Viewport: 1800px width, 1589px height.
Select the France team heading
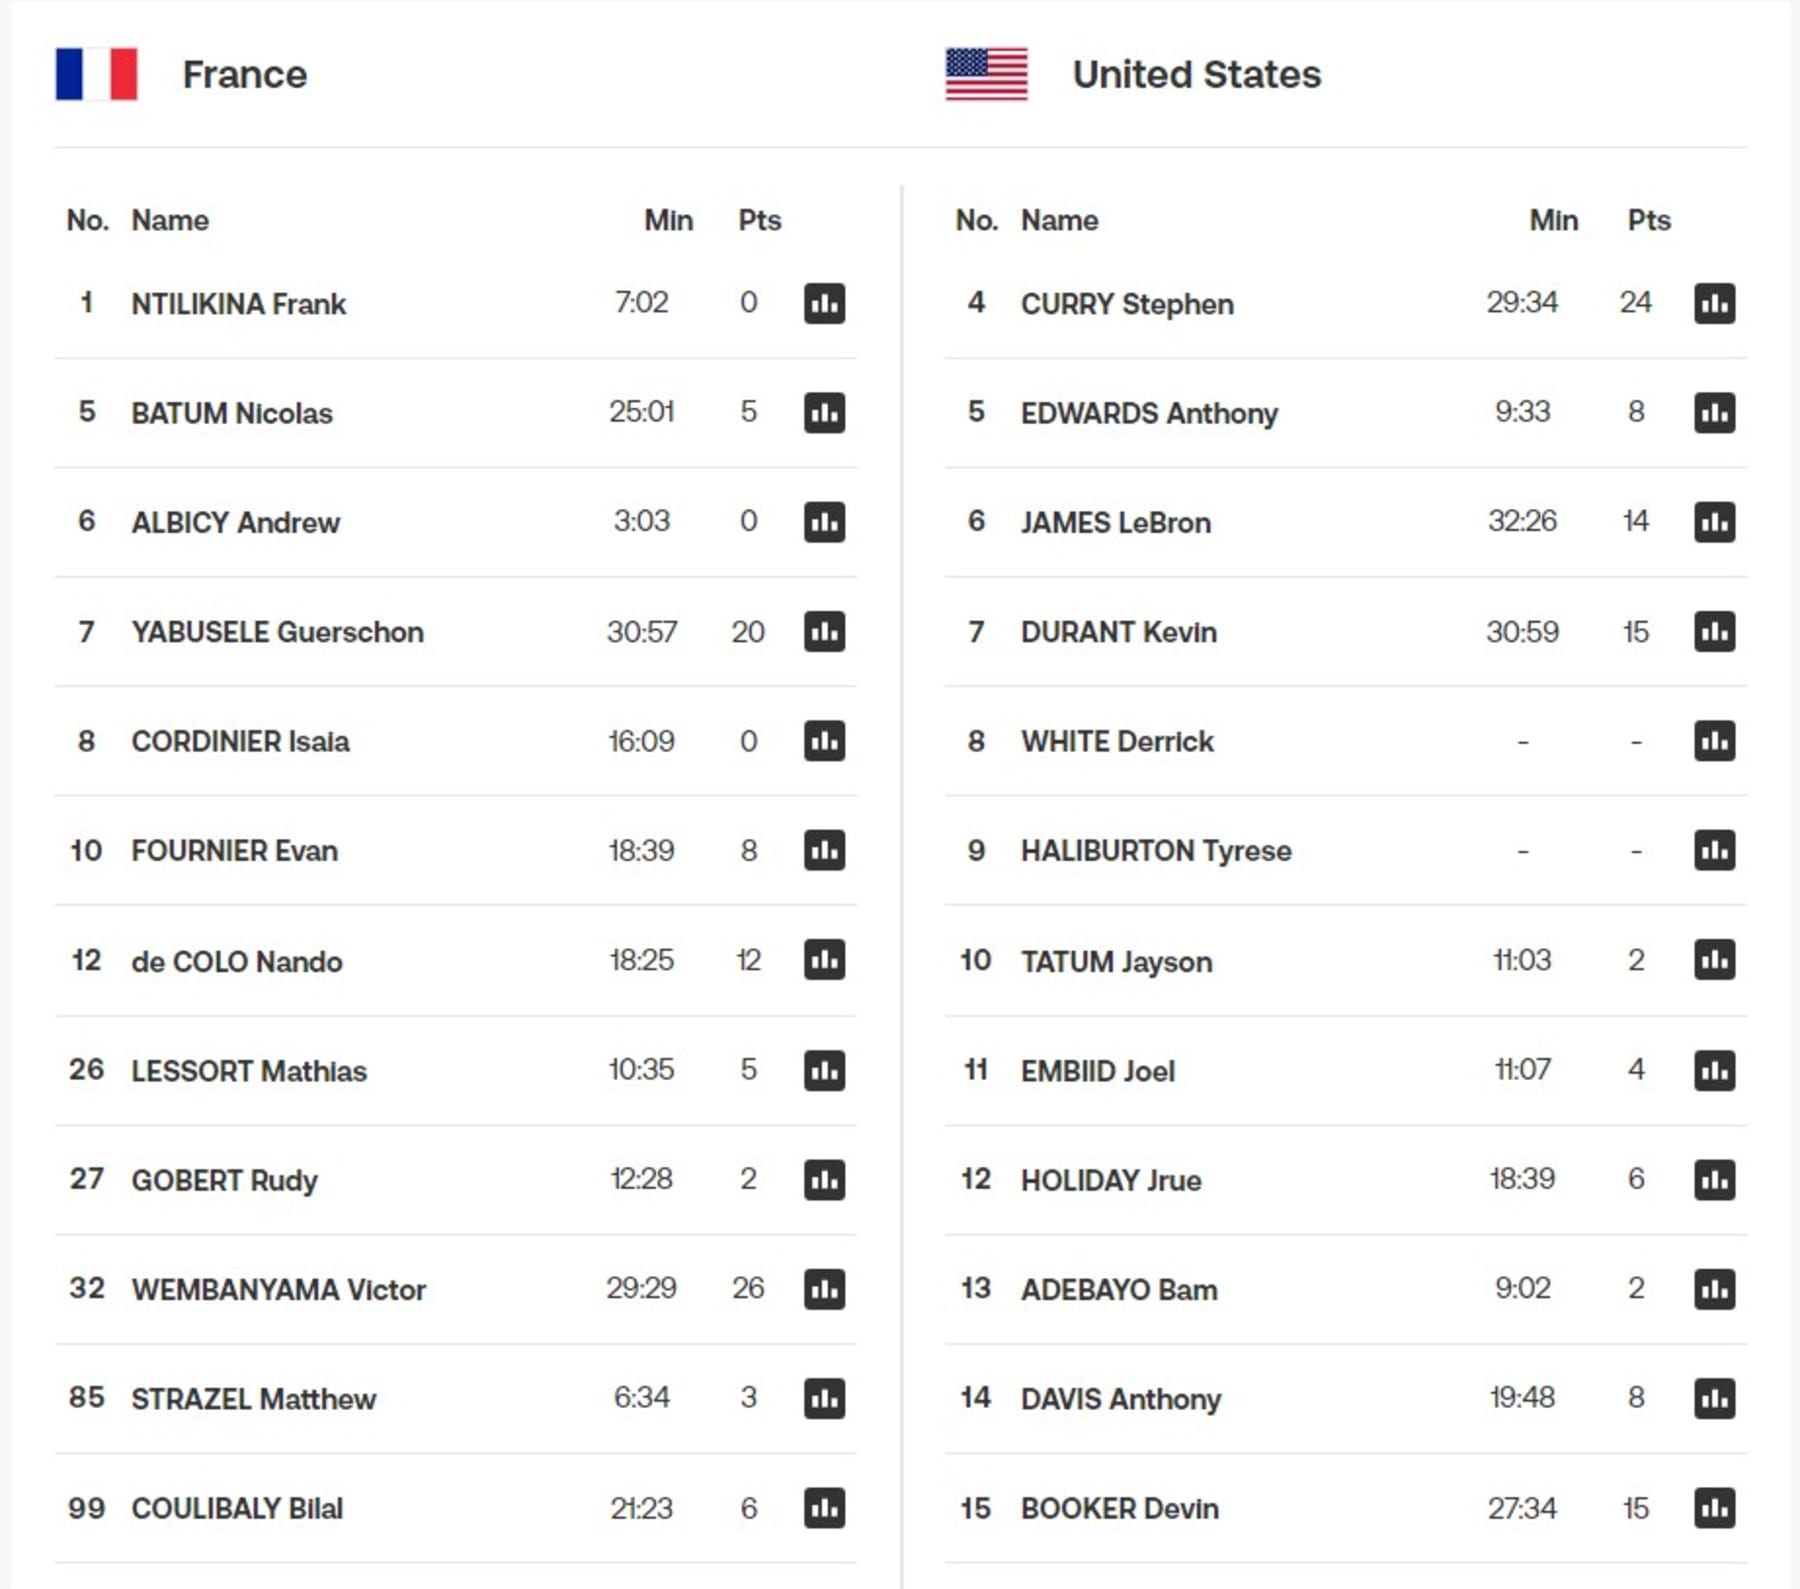pos(244,75)
